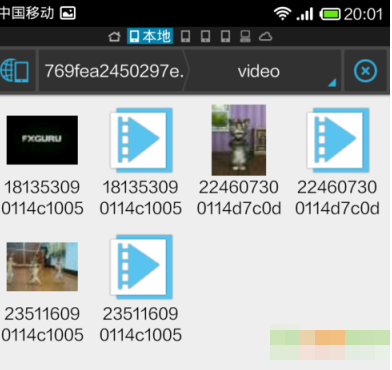The height and width of the screenshot is (370, 392).
Task: Tap the picture notification icon in status bar
Action: 68,14
